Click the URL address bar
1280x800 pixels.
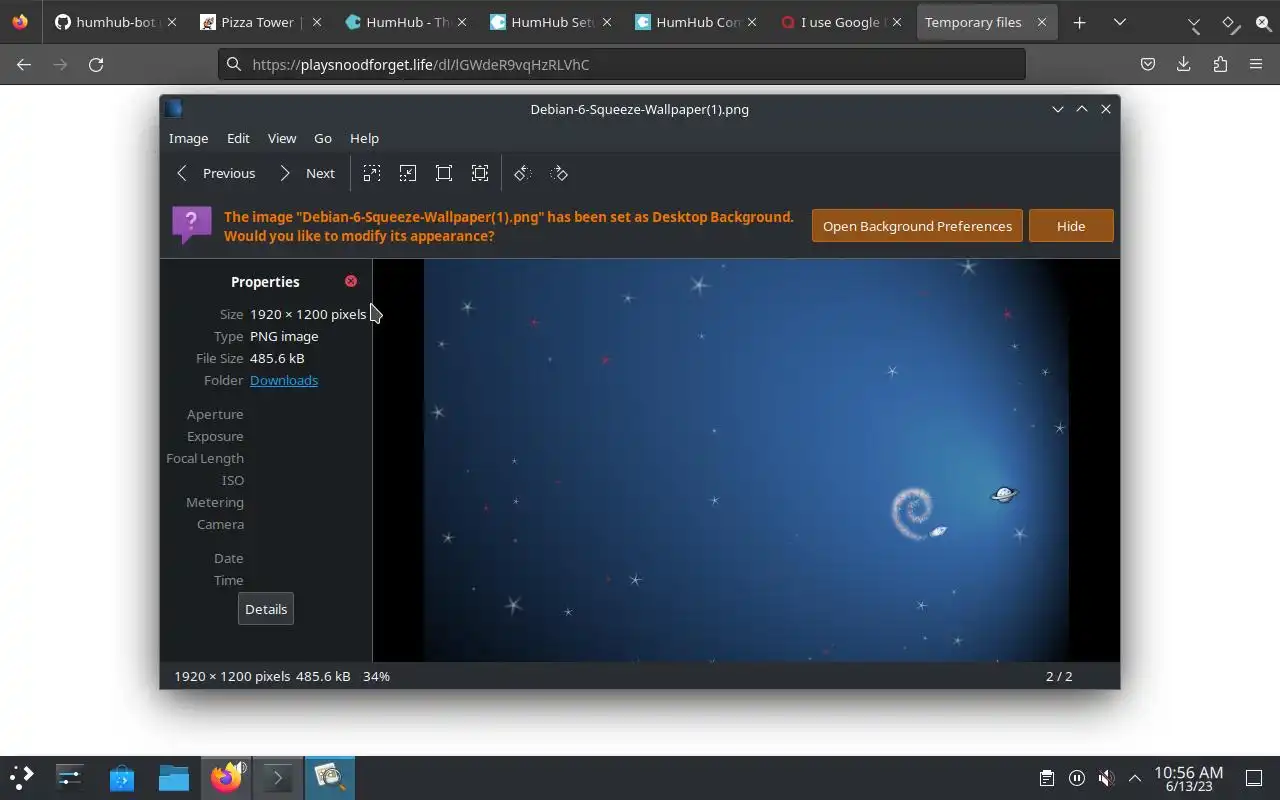tap(622, 64)
